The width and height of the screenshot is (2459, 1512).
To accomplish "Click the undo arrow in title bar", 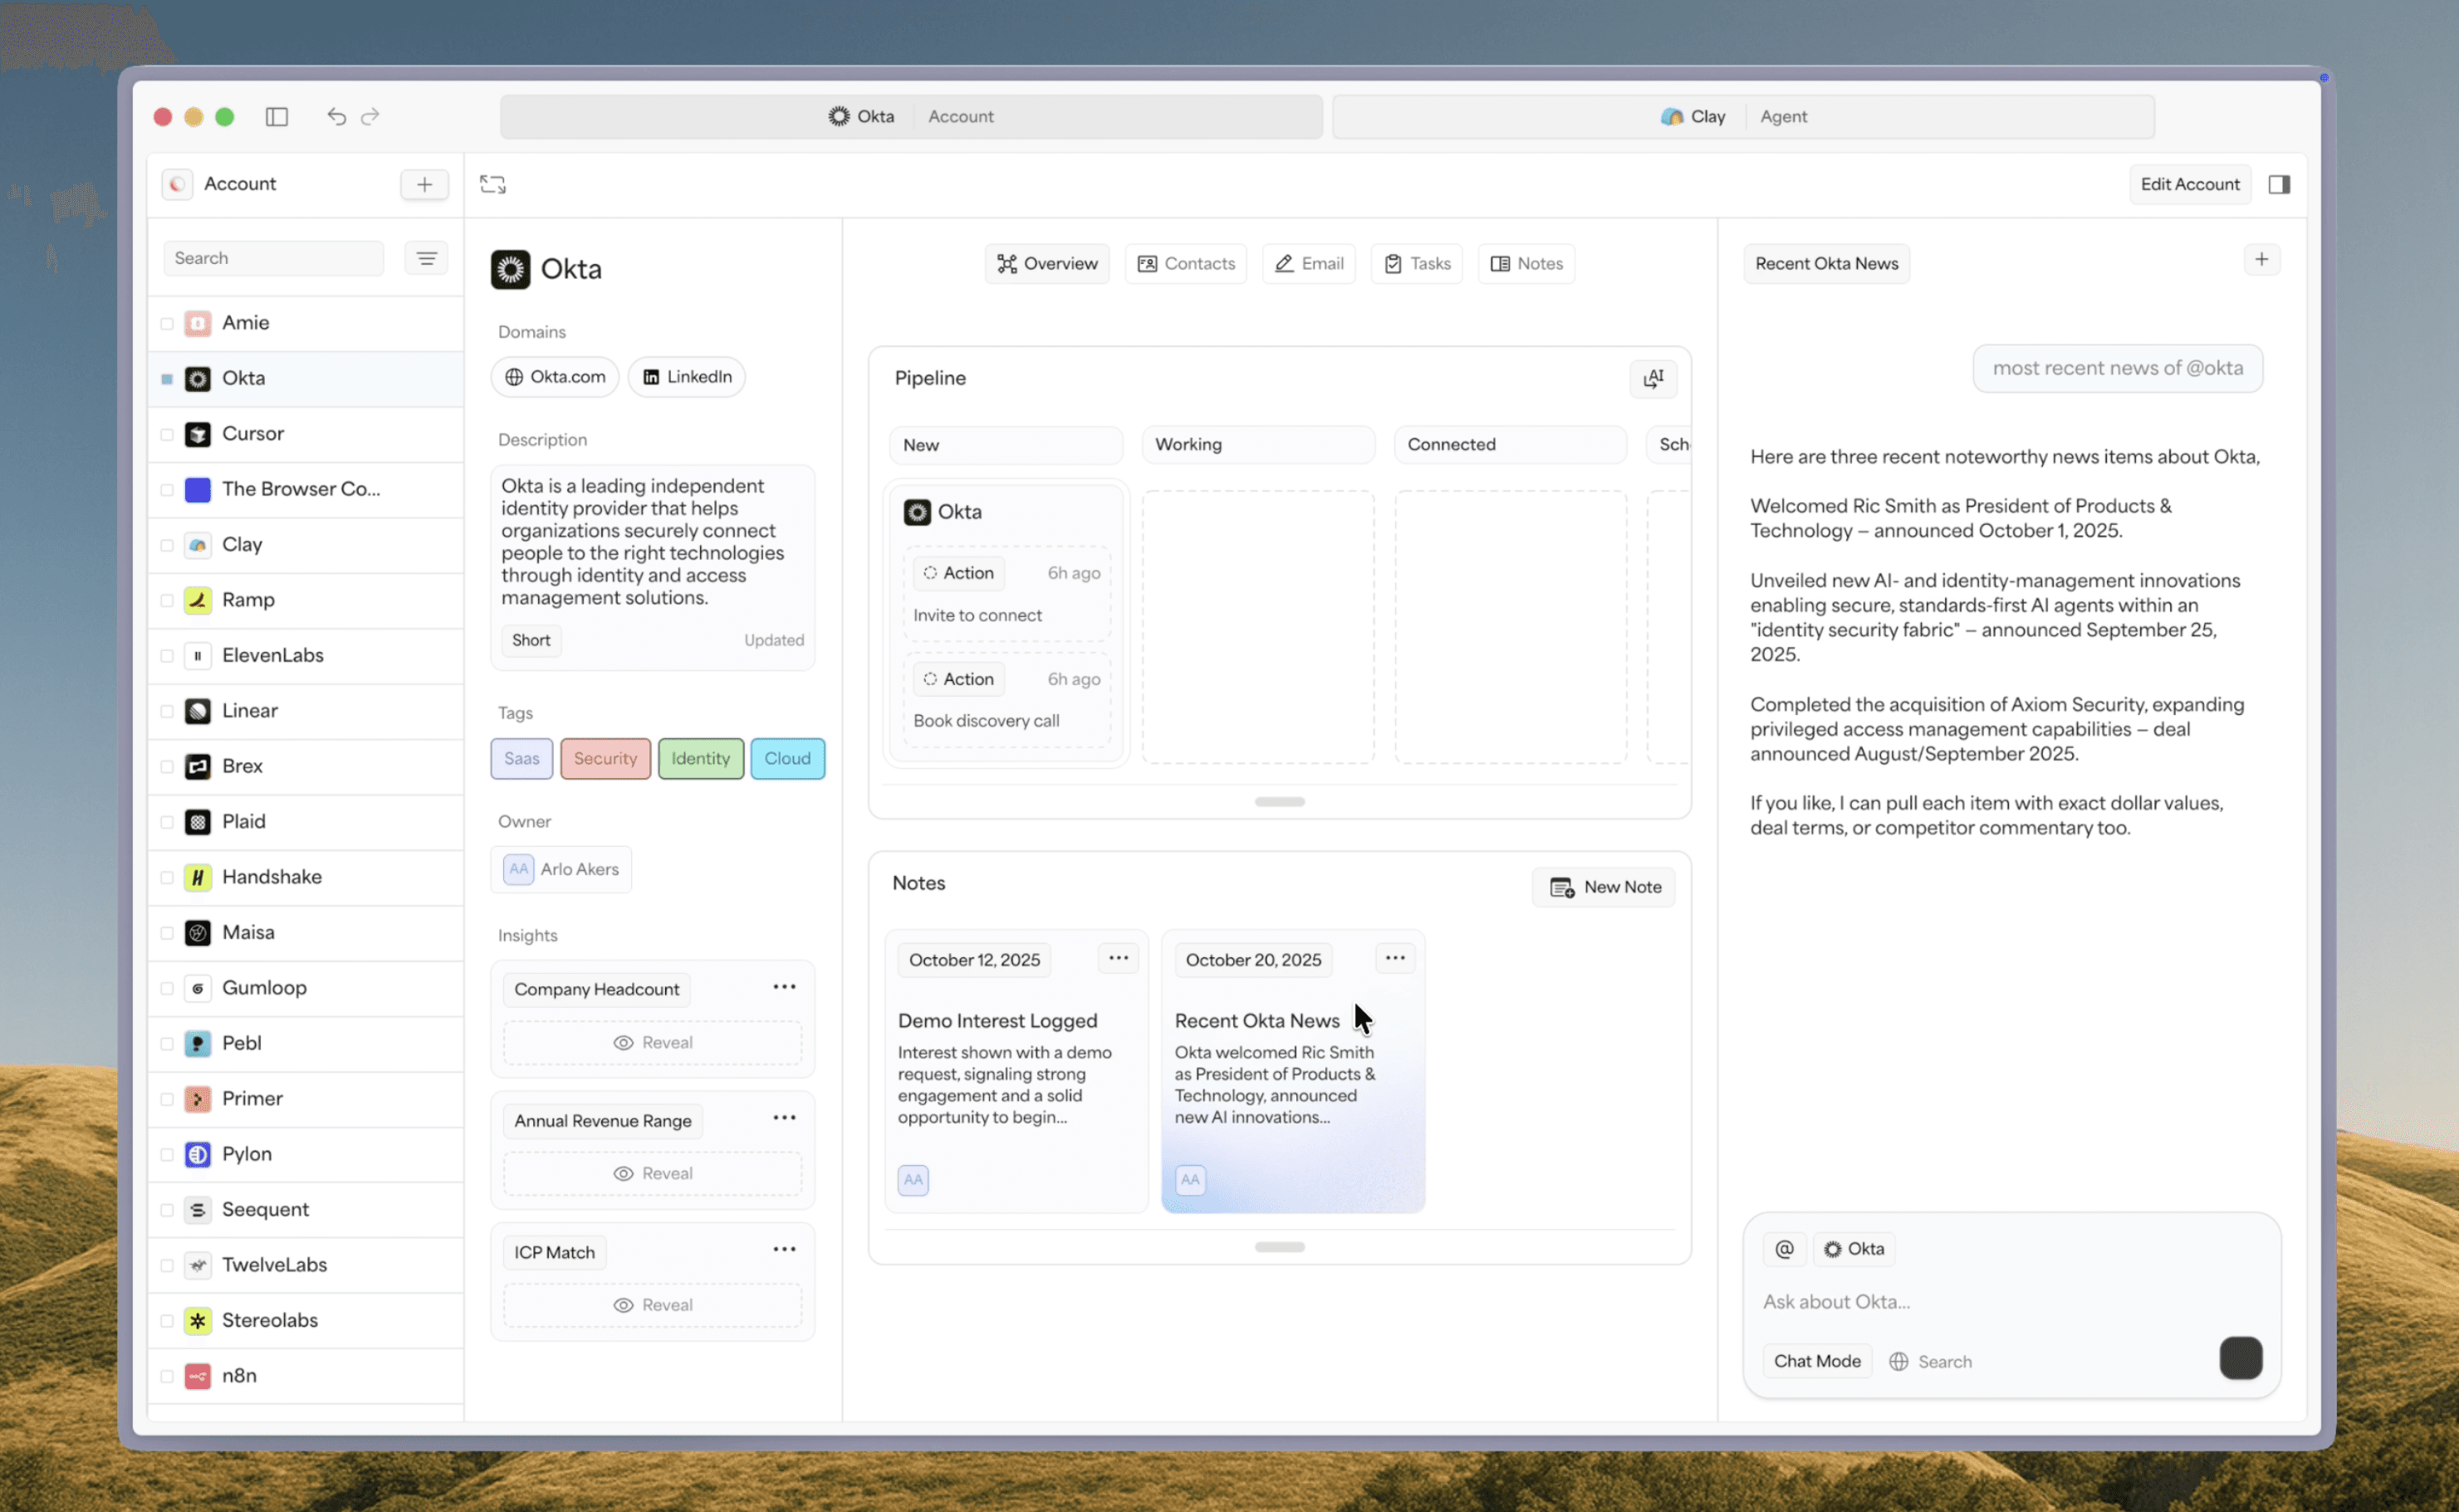I will [x=336, y=117].
